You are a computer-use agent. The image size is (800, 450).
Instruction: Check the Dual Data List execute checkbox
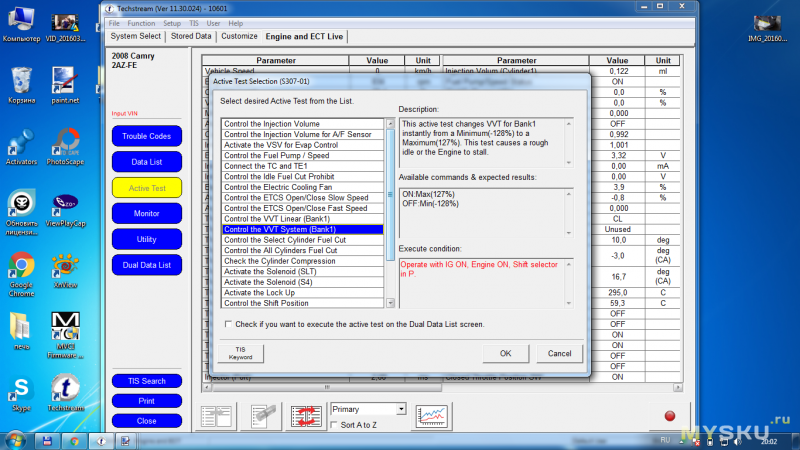coord(228,324)
